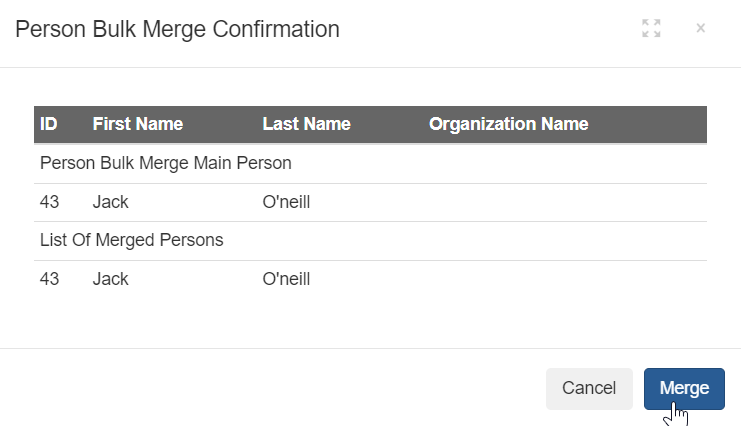Close the merge confirmation dialog
The height and width of the screenshot is (426, 741).
coord(700,28)
